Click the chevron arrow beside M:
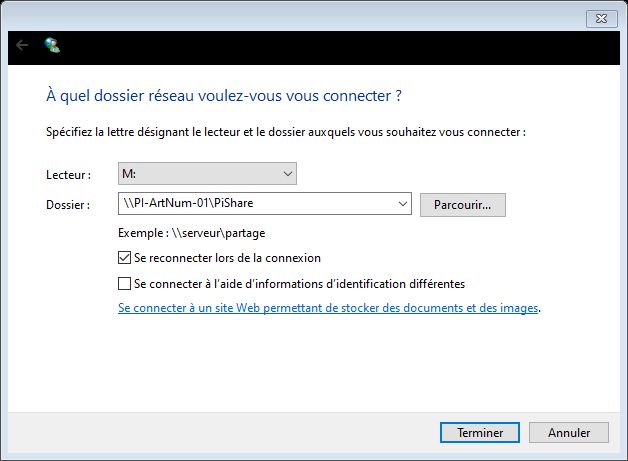 288,174
